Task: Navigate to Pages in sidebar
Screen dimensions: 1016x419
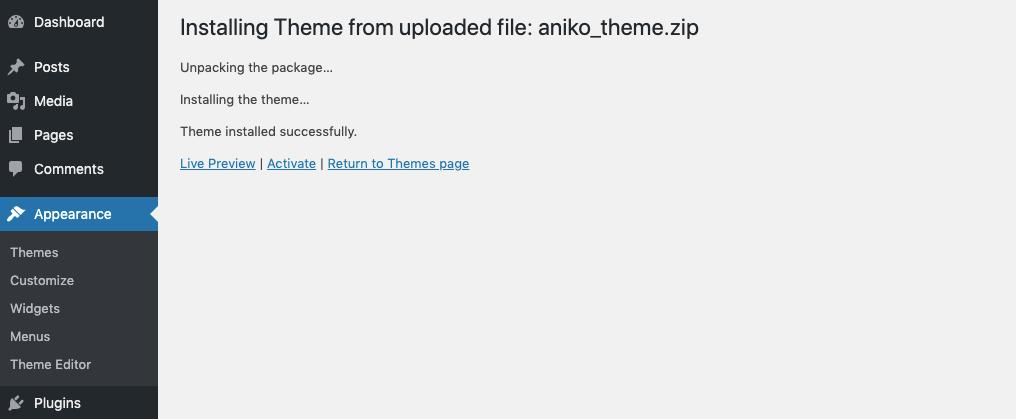Action: 53,135
